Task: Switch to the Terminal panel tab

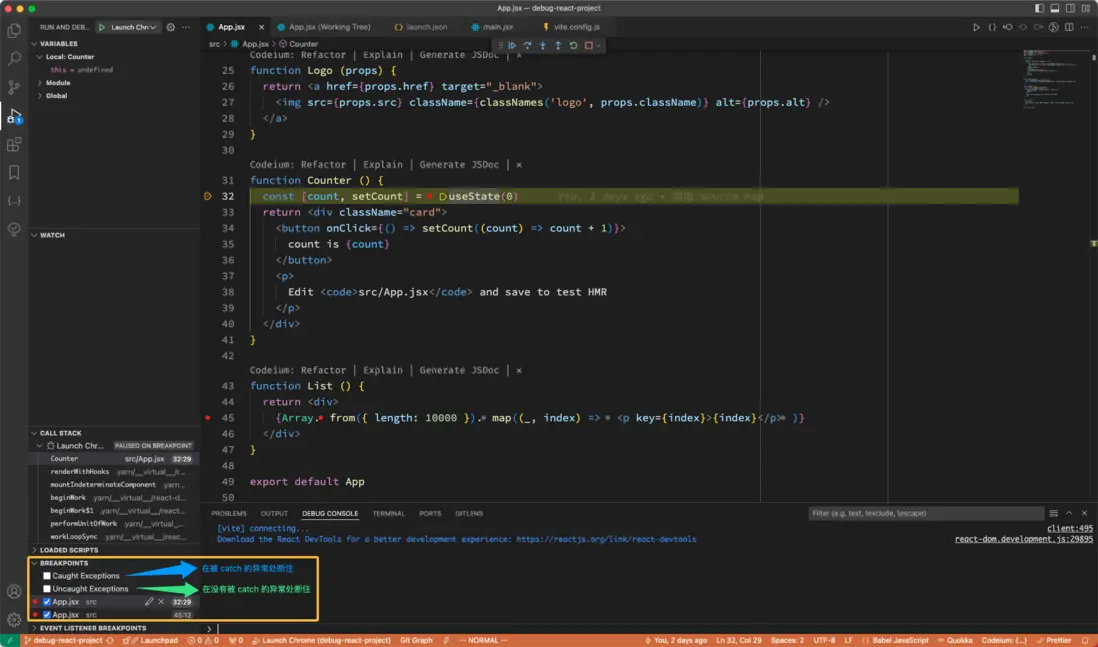Action: click(388, 513)
